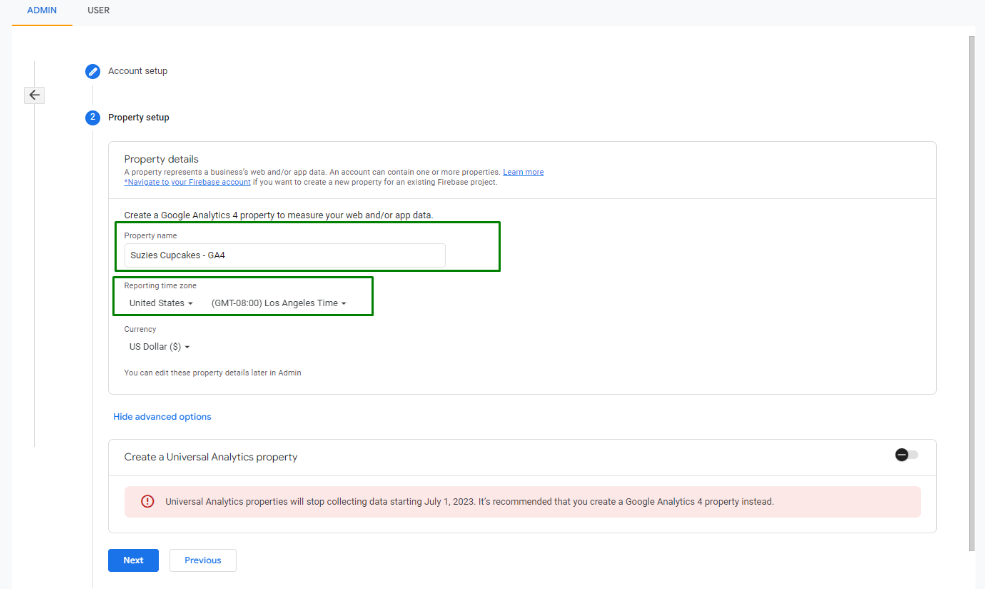985x589 pixels.
Task: Open the Learn more link
Action: [523, 172]
